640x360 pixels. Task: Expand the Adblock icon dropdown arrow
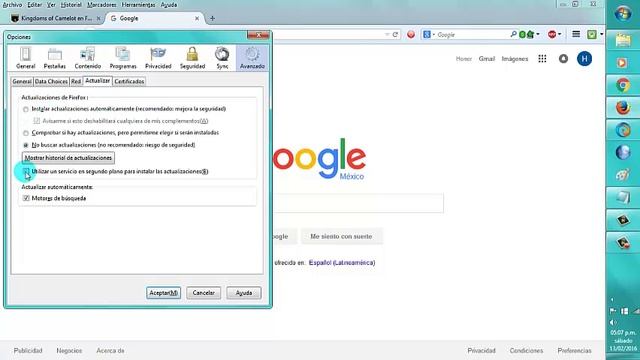click(560, 35)
